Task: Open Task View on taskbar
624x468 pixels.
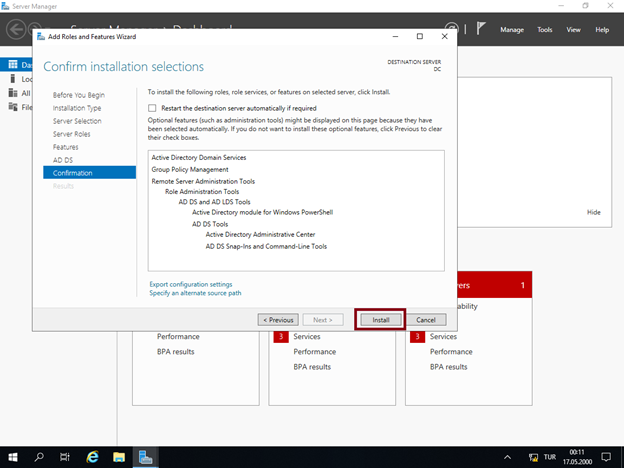Action: [65, 457]
